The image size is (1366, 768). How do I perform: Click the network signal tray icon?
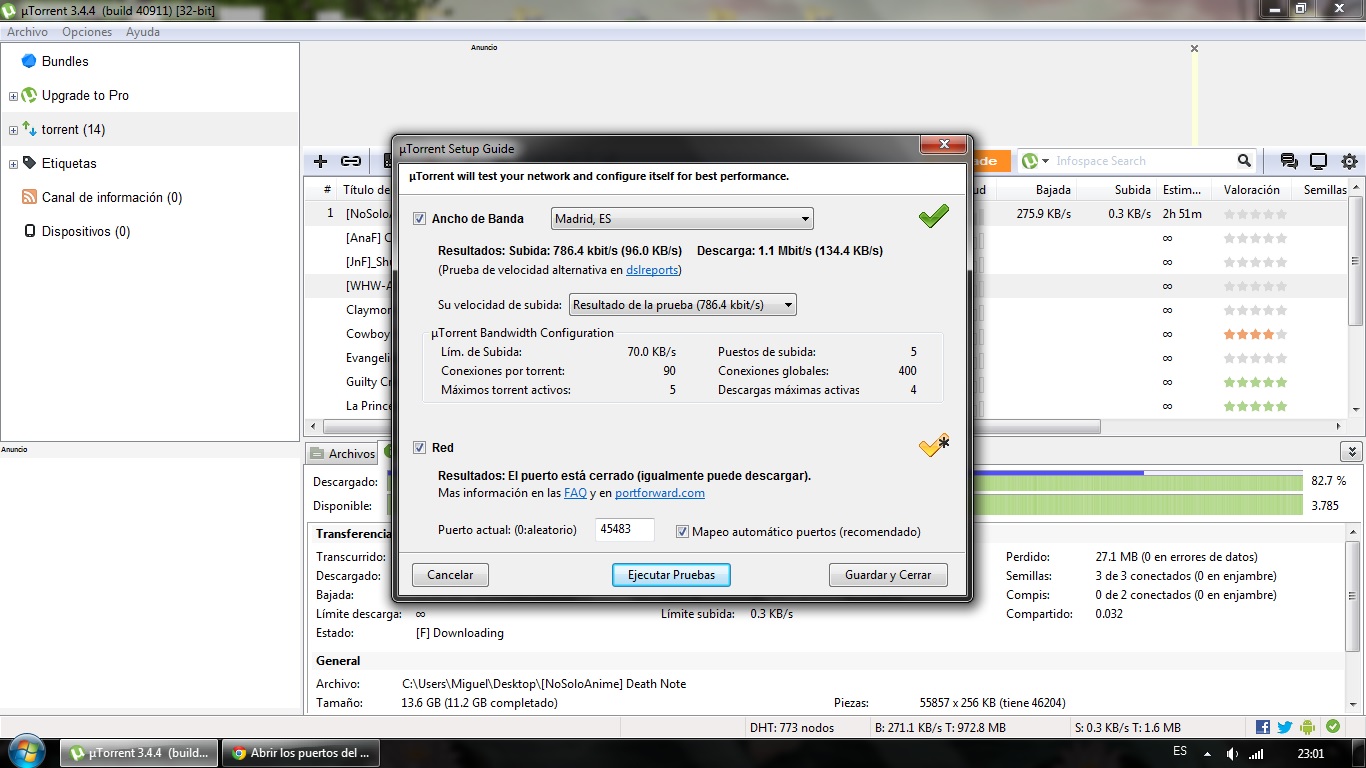(x=1256, y=753)
